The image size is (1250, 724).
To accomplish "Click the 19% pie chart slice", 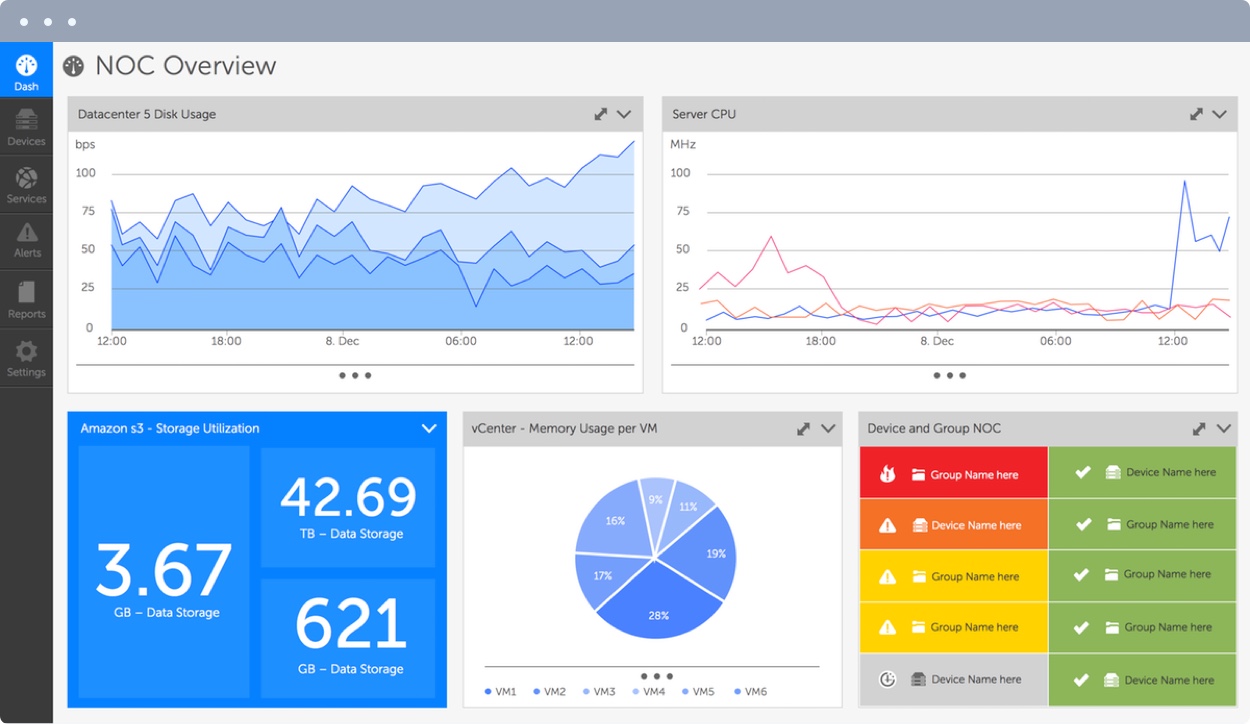I will (706, 556).
